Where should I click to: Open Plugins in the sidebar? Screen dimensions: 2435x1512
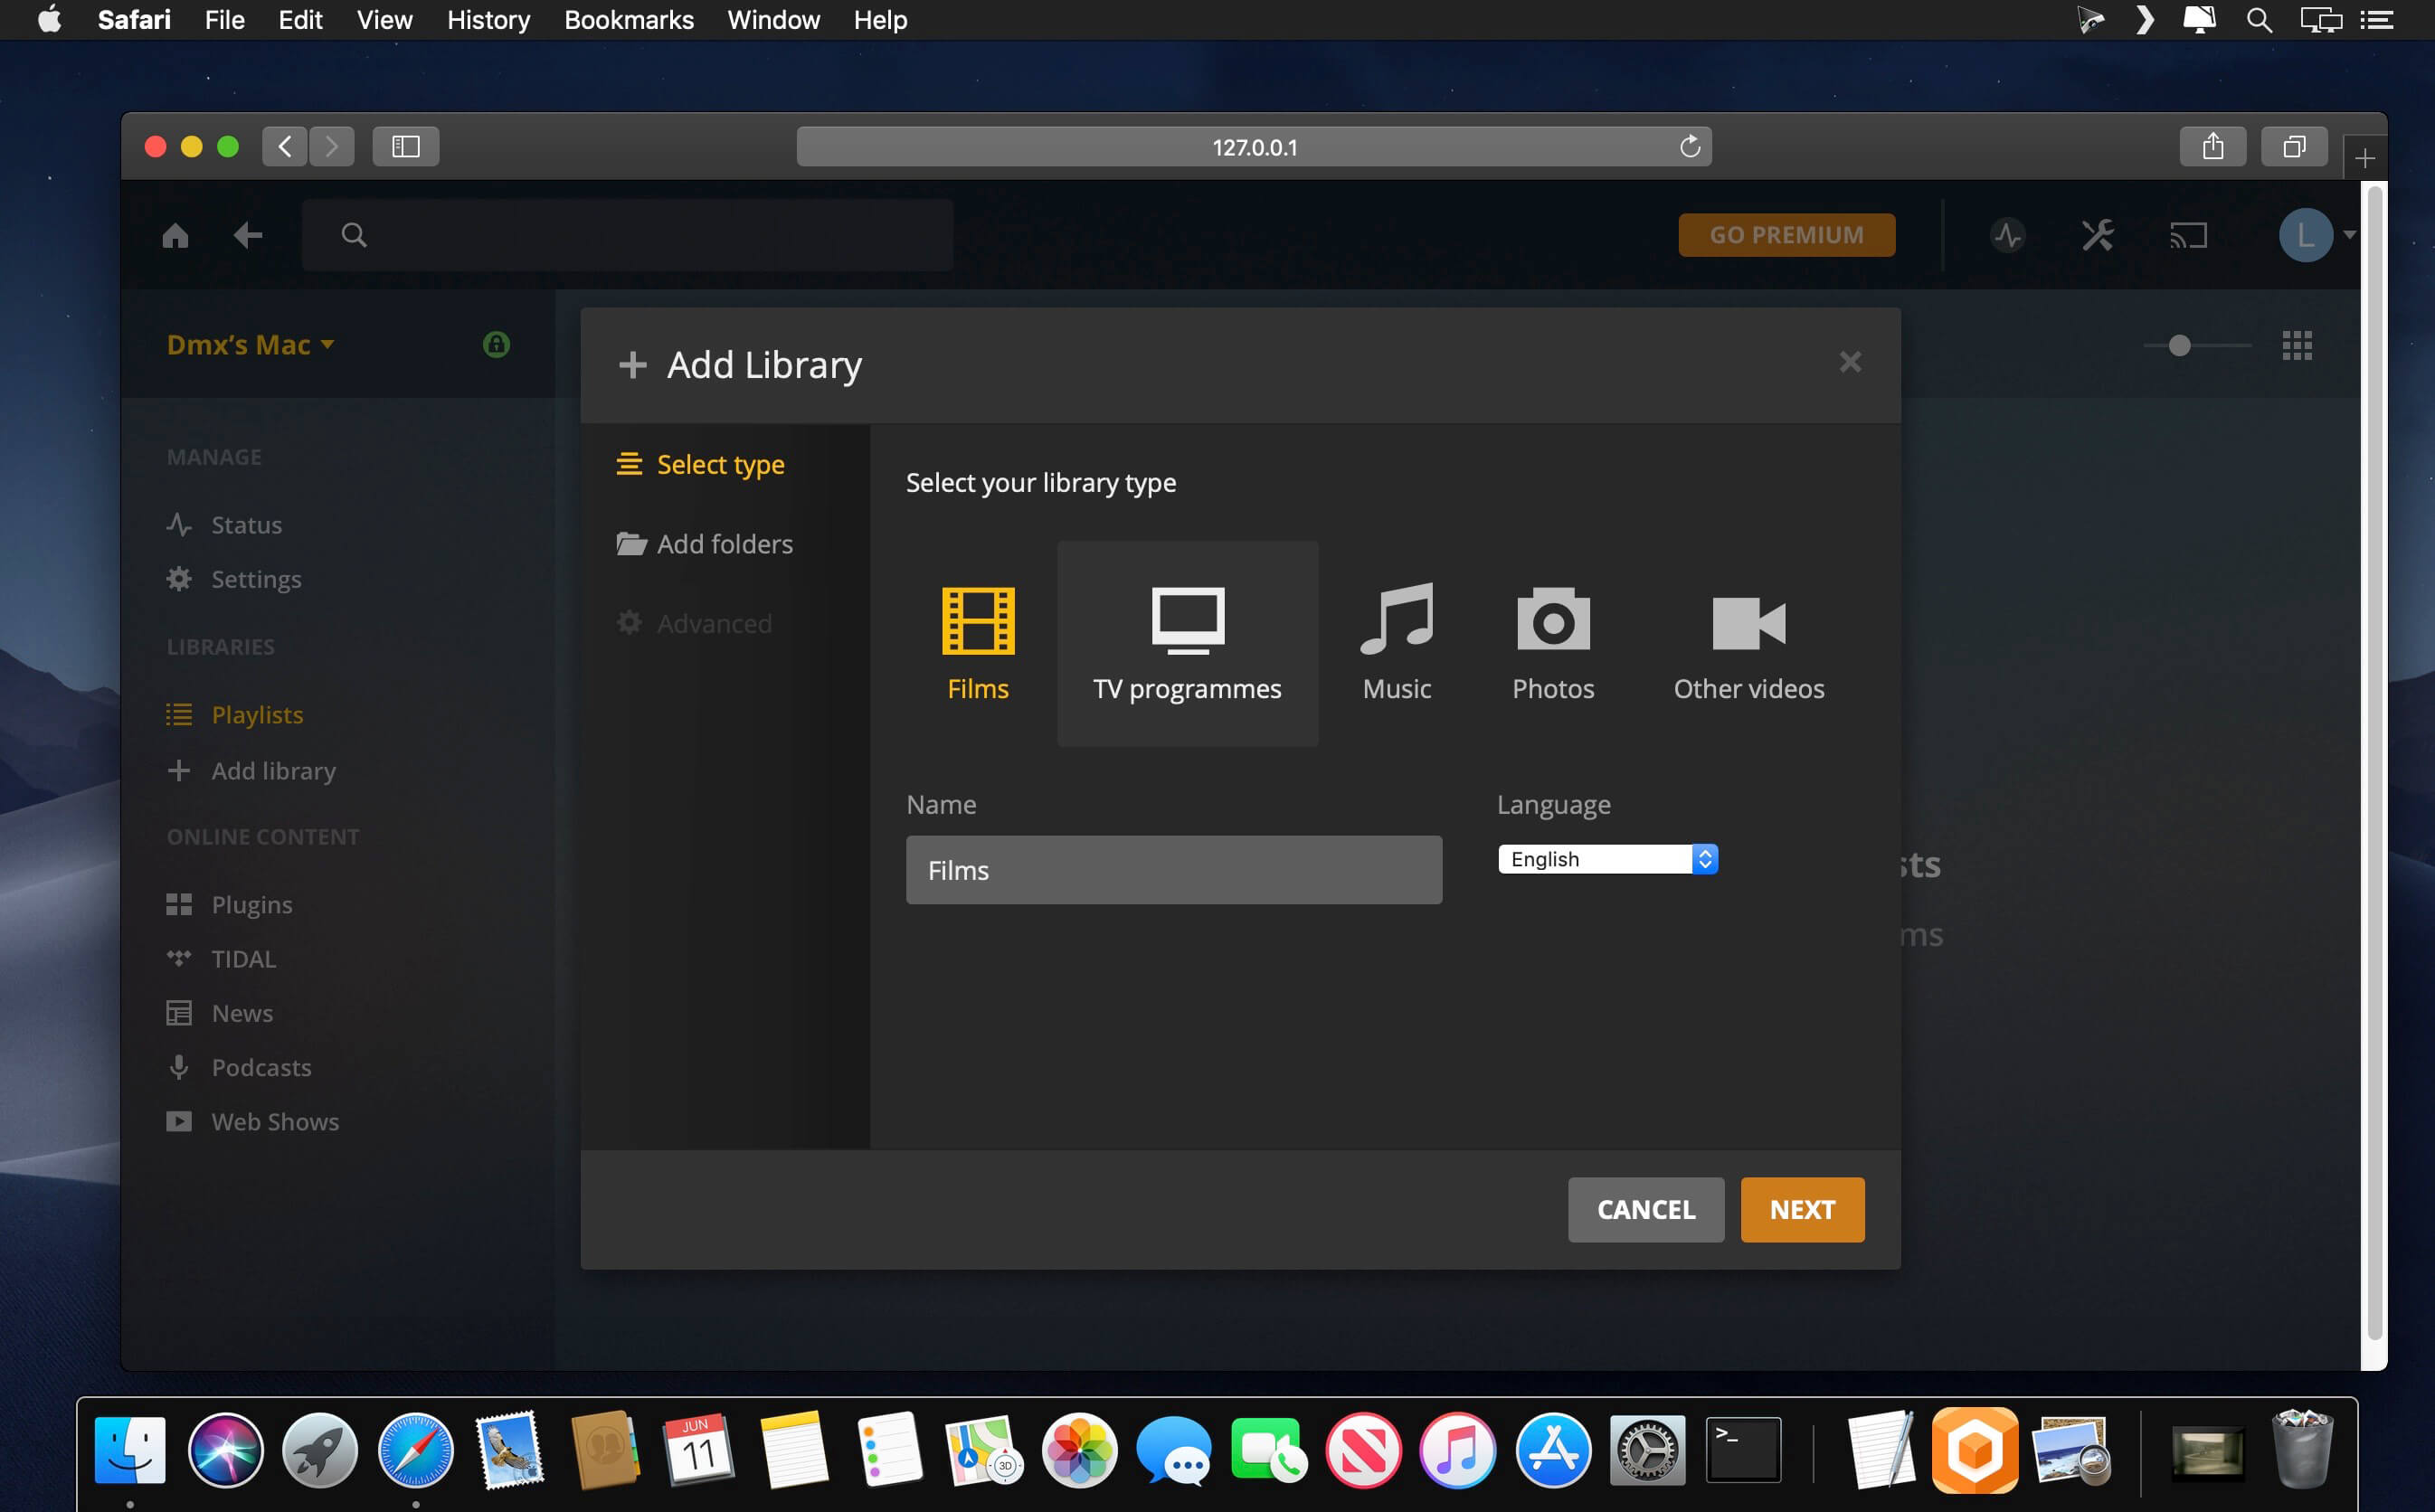click(x=229, y=905)
